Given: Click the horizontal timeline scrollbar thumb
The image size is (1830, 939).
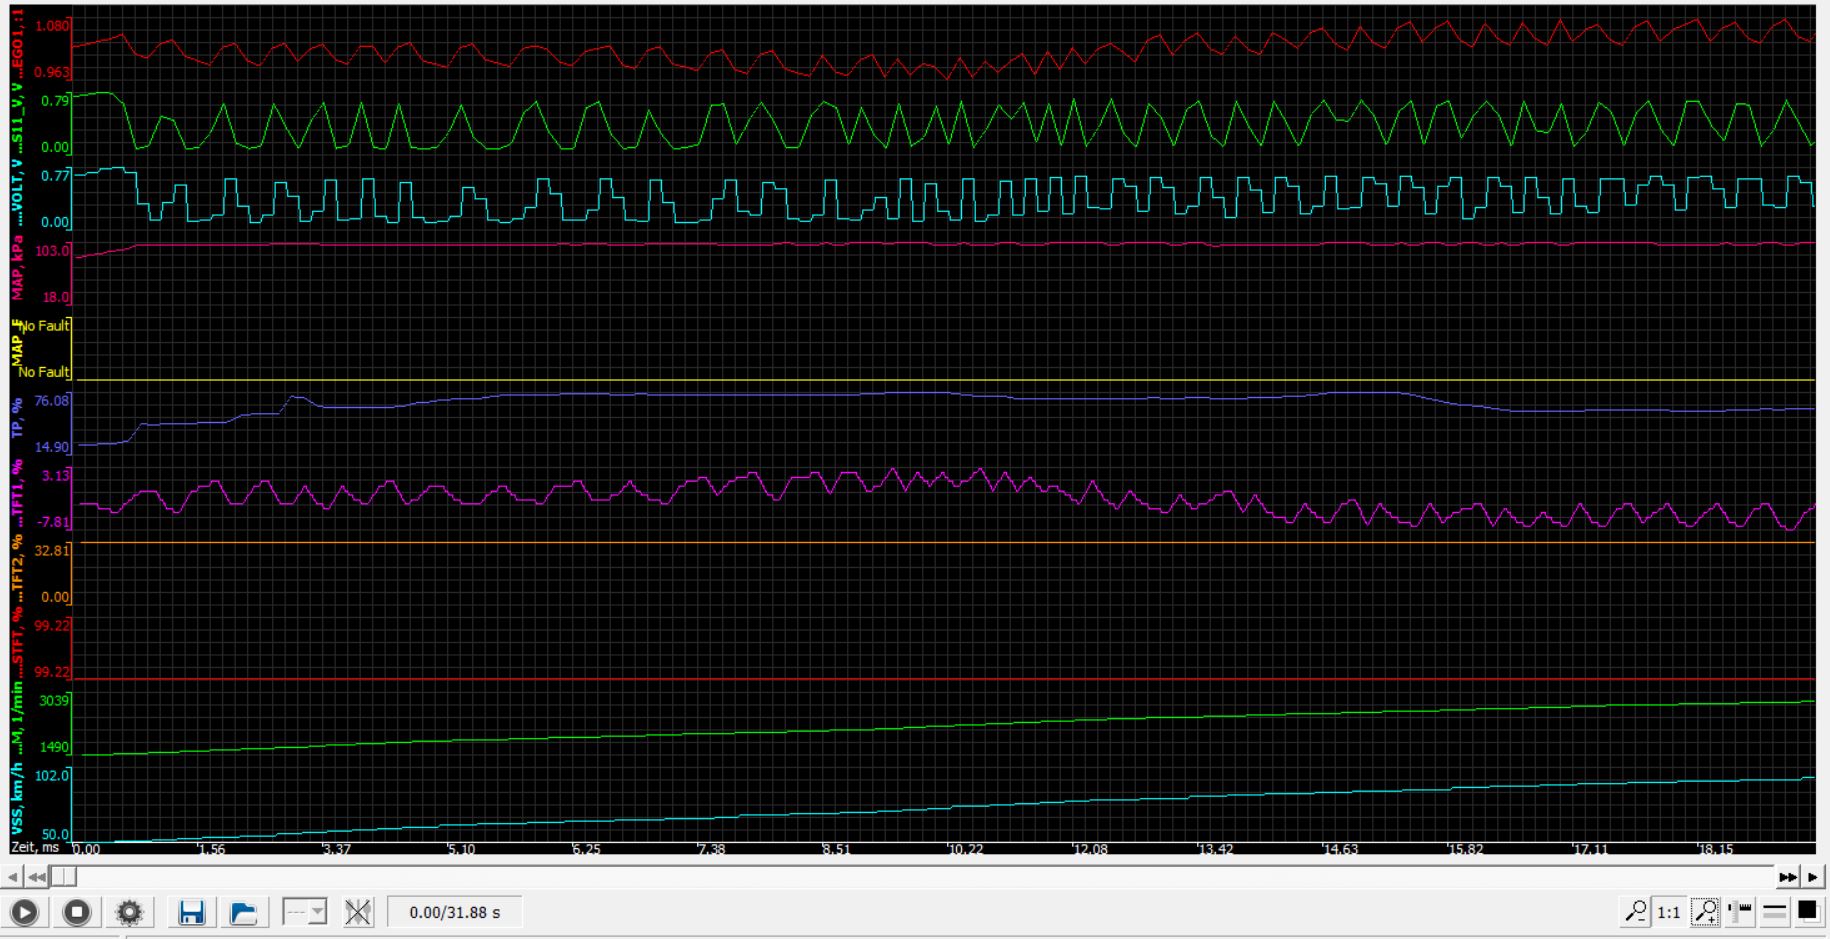Looking at the screenshot, I should pyautogui.click(x=63, y=877).
